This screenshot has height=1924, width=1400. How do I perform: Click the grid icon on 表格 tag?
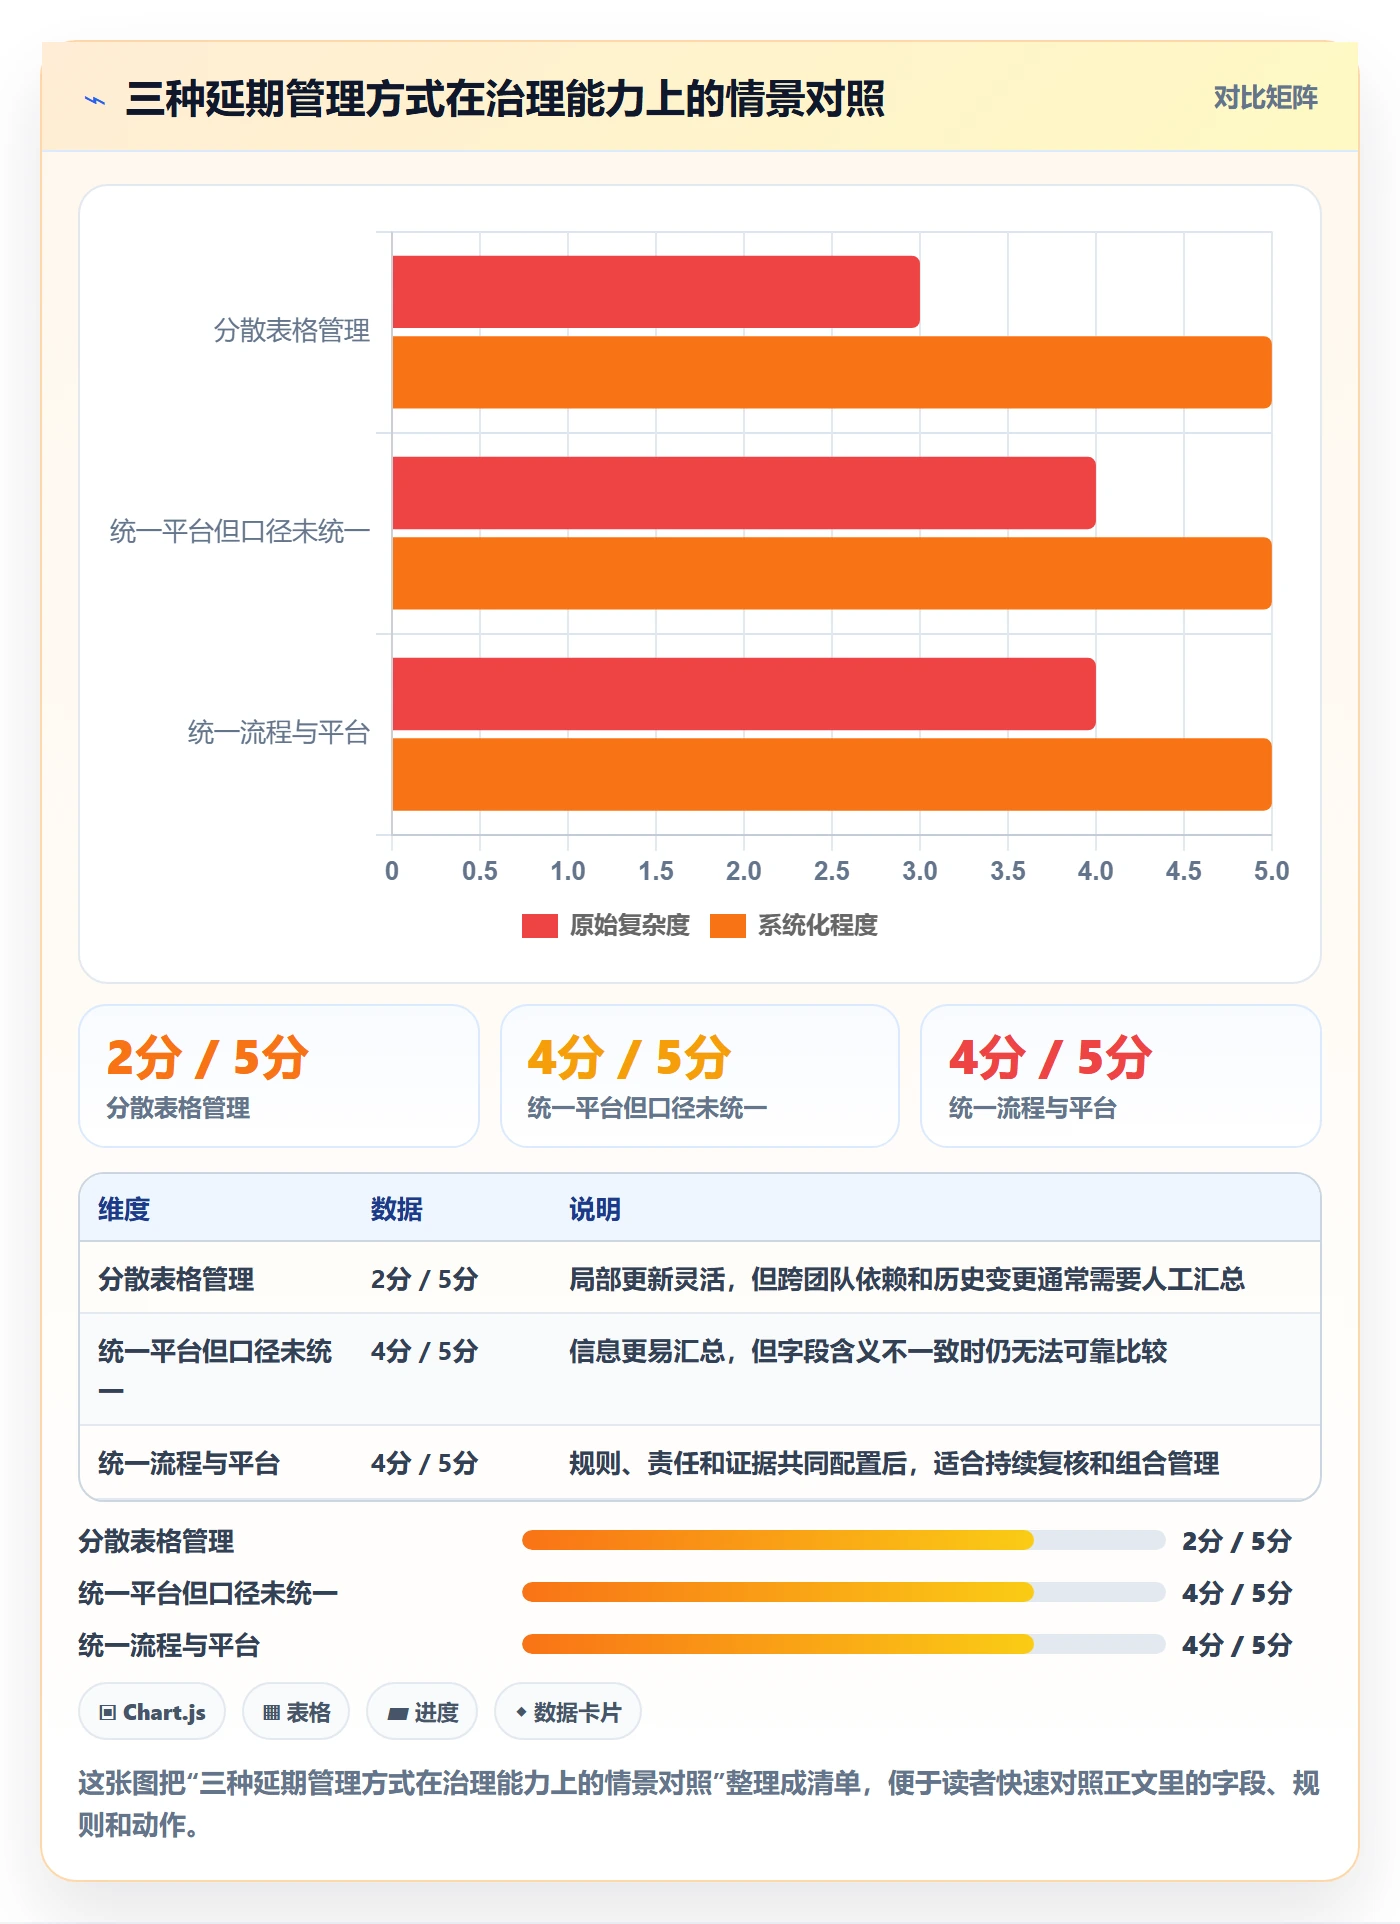271,1712
